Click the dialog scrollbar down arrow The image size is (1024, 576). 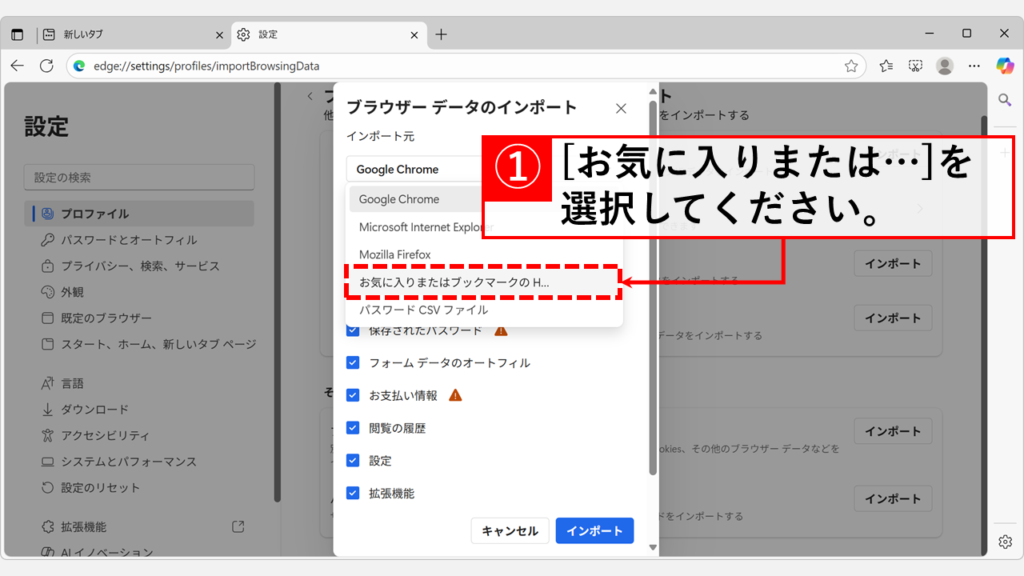coord(652,547)
